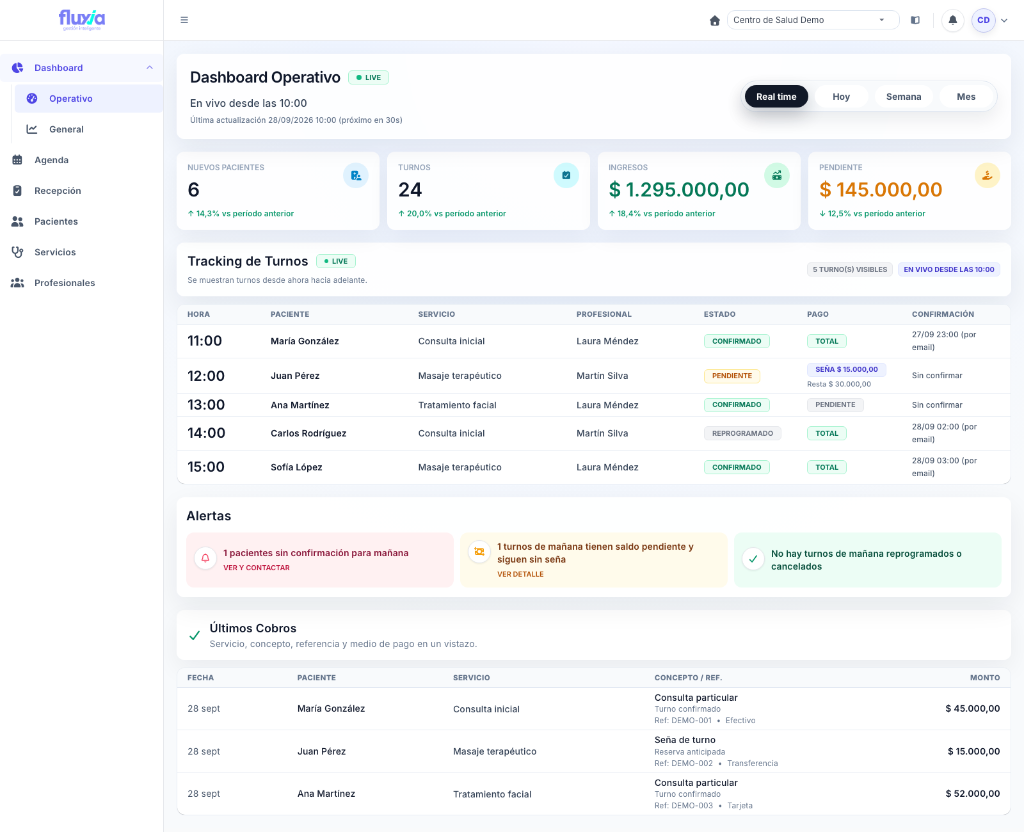Toggle the layout panel icon
1024x832 pixels.
click(x=915, y=20)
